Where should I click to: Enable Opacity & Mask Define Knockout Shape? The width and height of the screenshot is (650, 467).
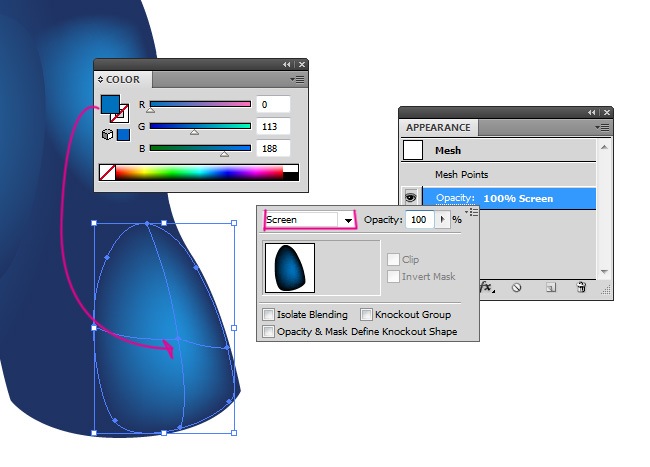tap(268, 331)
